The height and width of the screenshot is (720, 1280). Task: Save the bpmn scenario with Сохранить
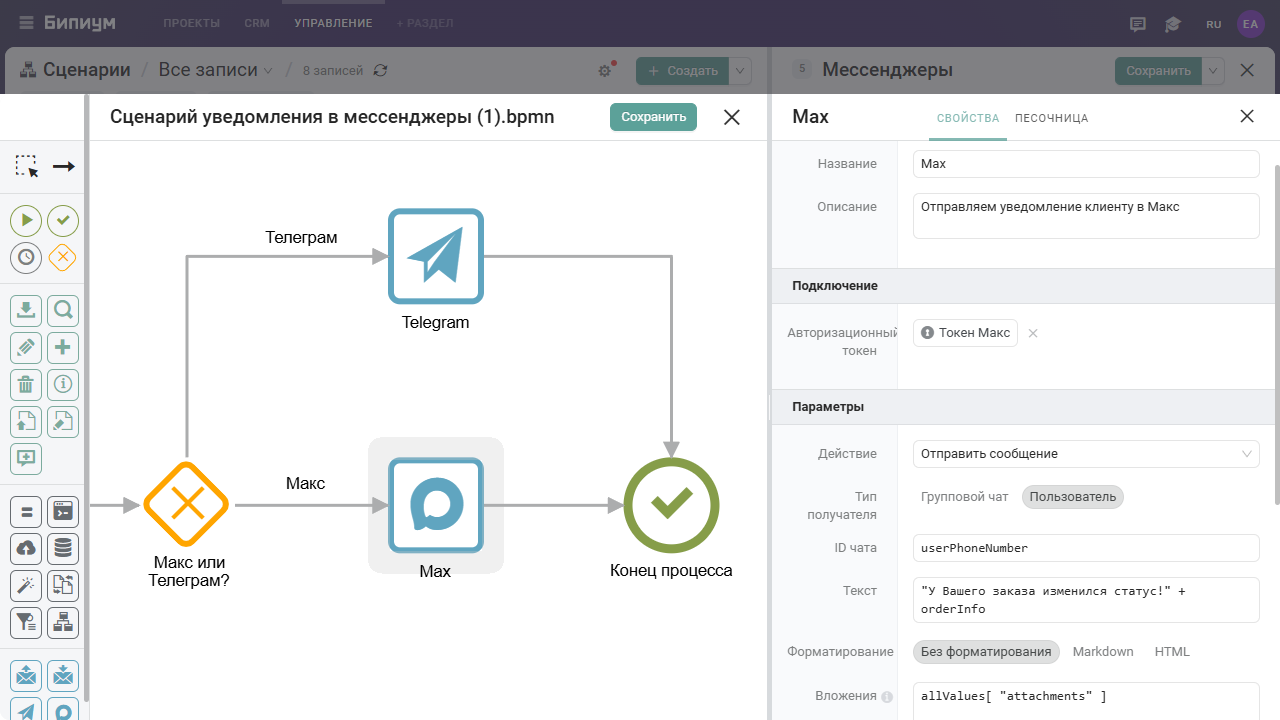(653, 117)
